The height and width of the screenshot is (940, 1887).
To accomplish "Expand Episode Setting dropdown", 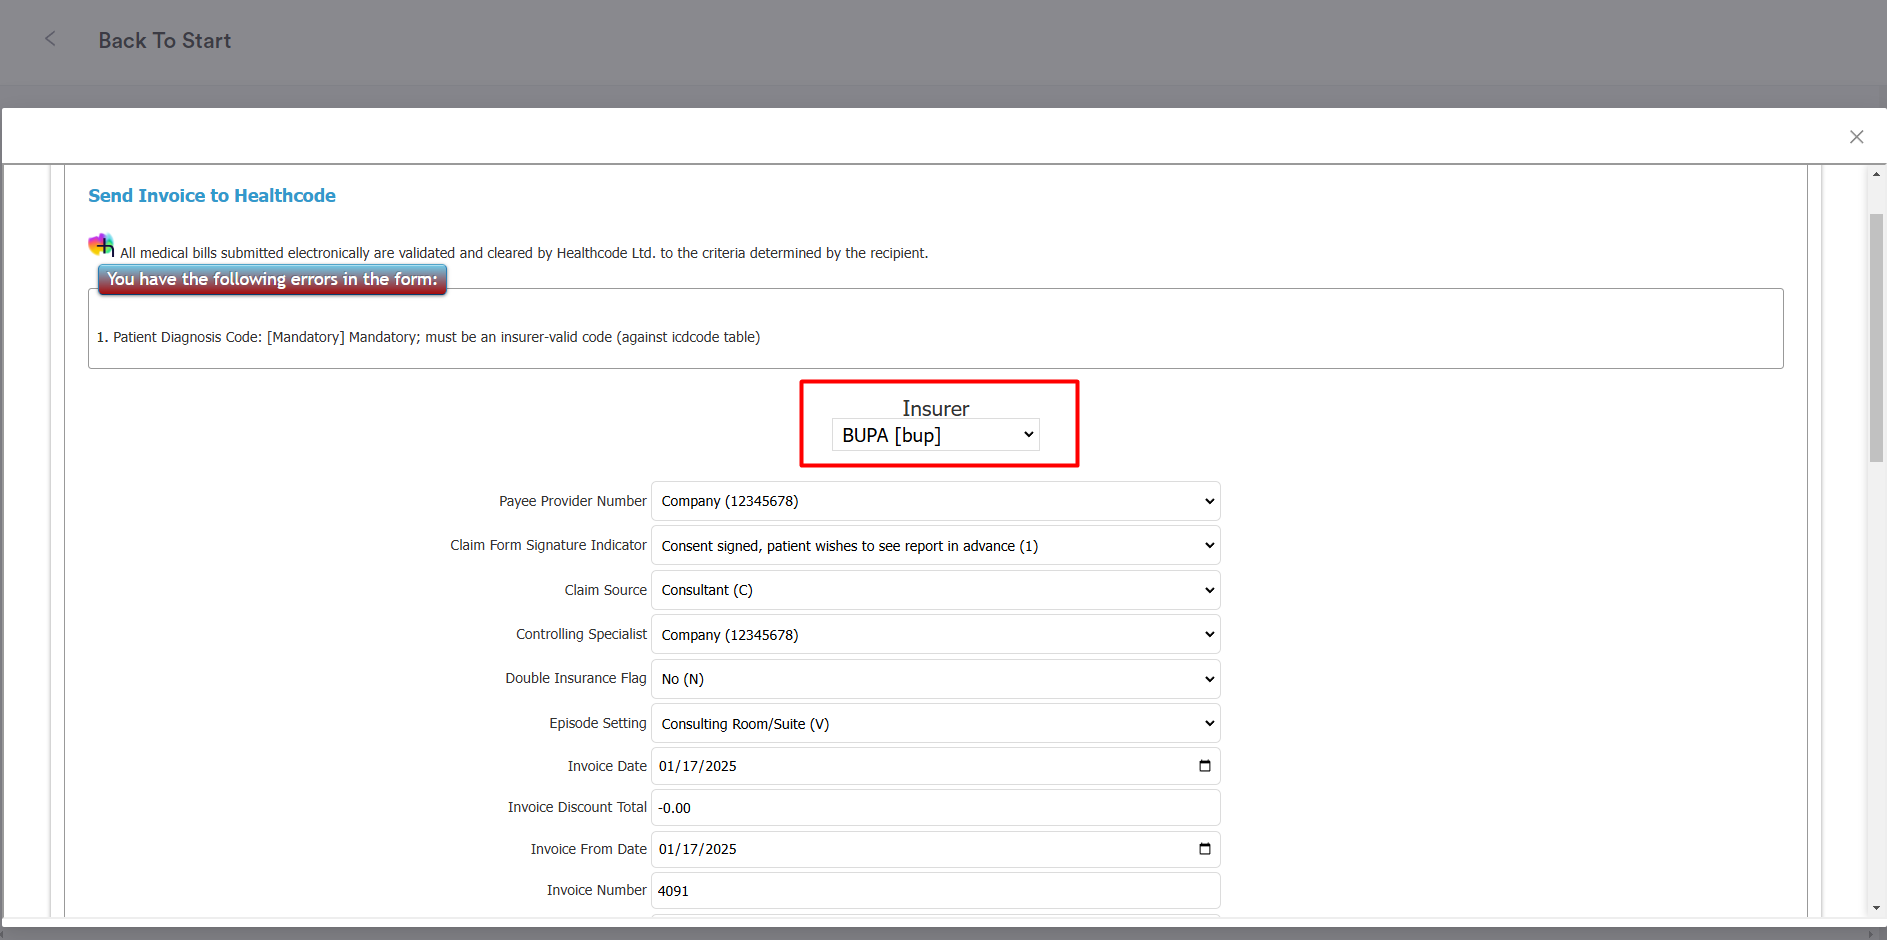I will click(x=936, y=724).
